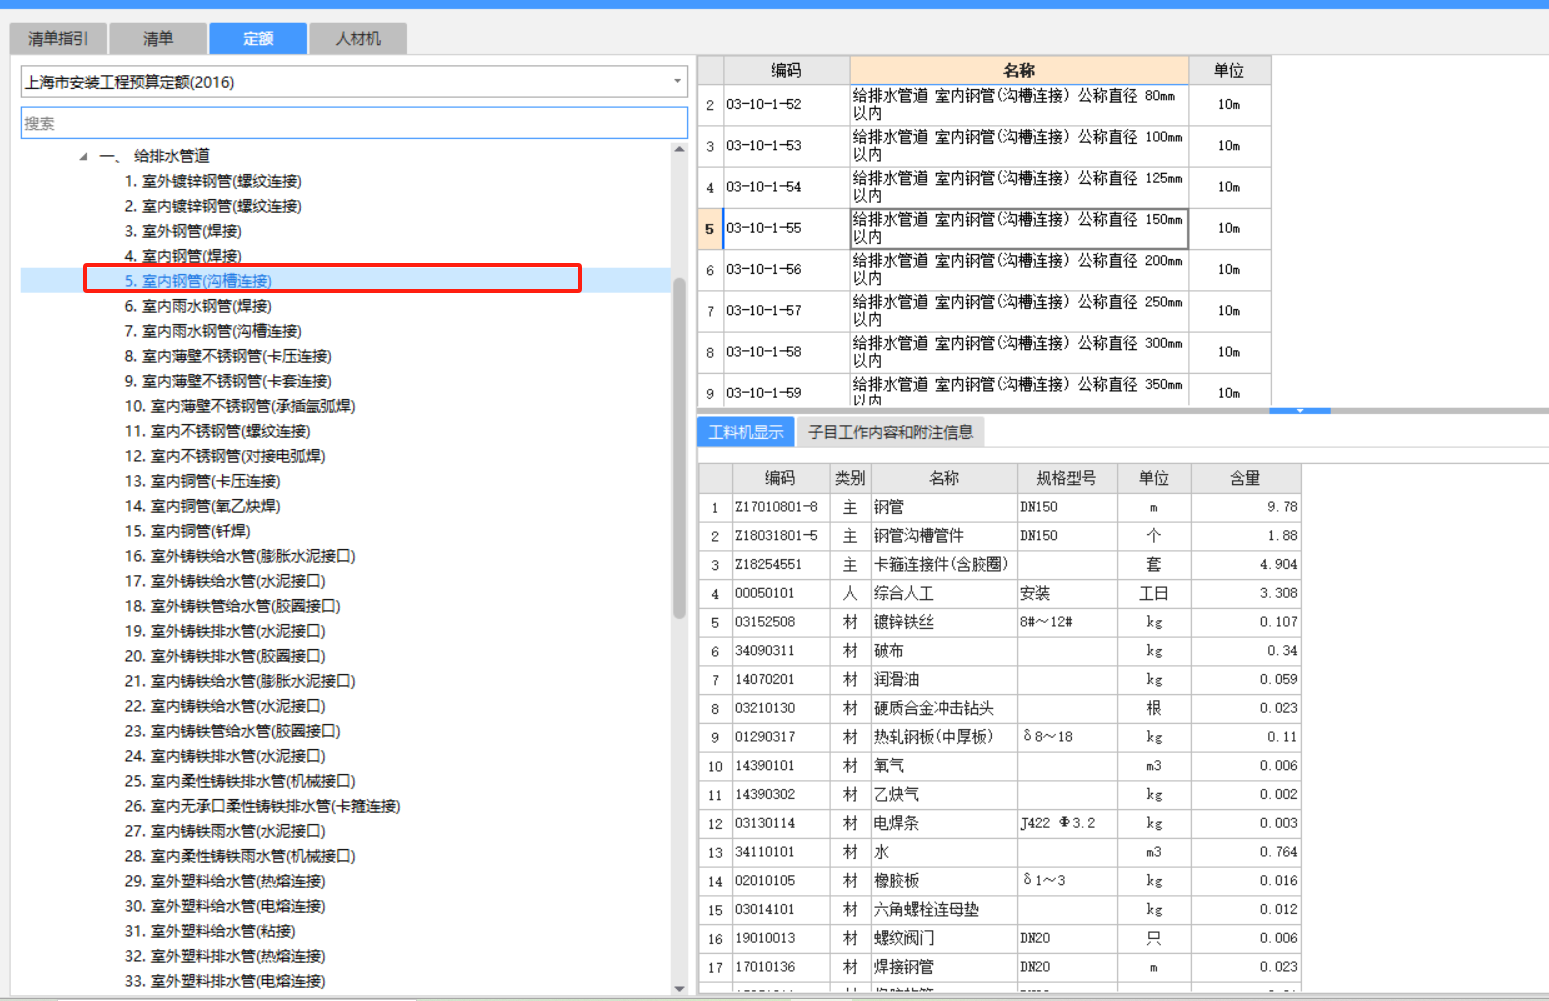The width and height of the screenshot is (1549, 1001).
Task: Select tree item 3. 室外钢管(焊接)
Action: [183, 231]
